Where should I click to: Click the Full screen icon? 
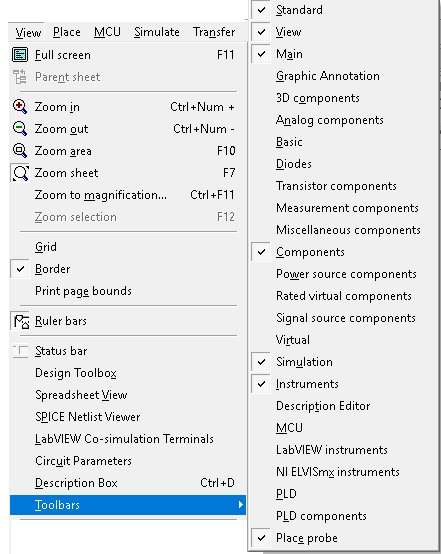20,55
